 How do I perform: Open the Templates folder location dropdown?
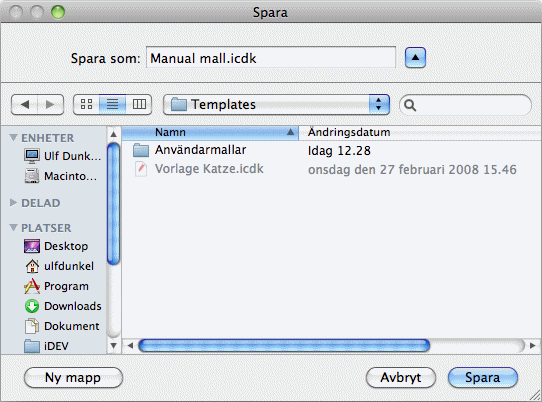pyautogui.click(x=276, y=104)
